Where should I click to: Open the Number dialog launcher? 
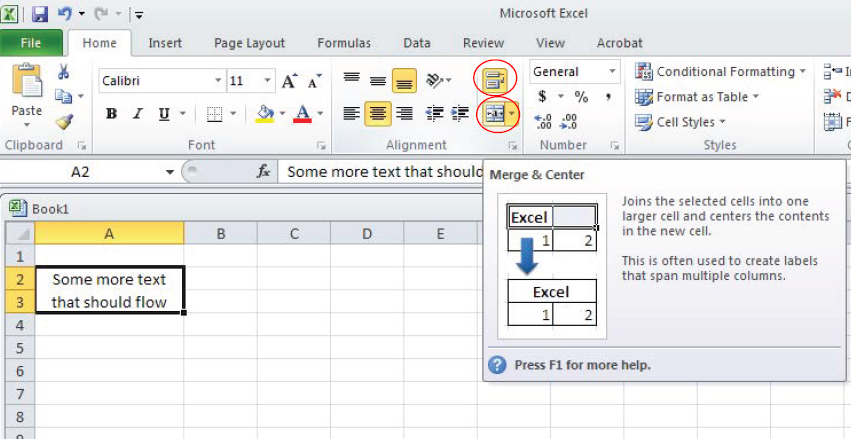614,145
